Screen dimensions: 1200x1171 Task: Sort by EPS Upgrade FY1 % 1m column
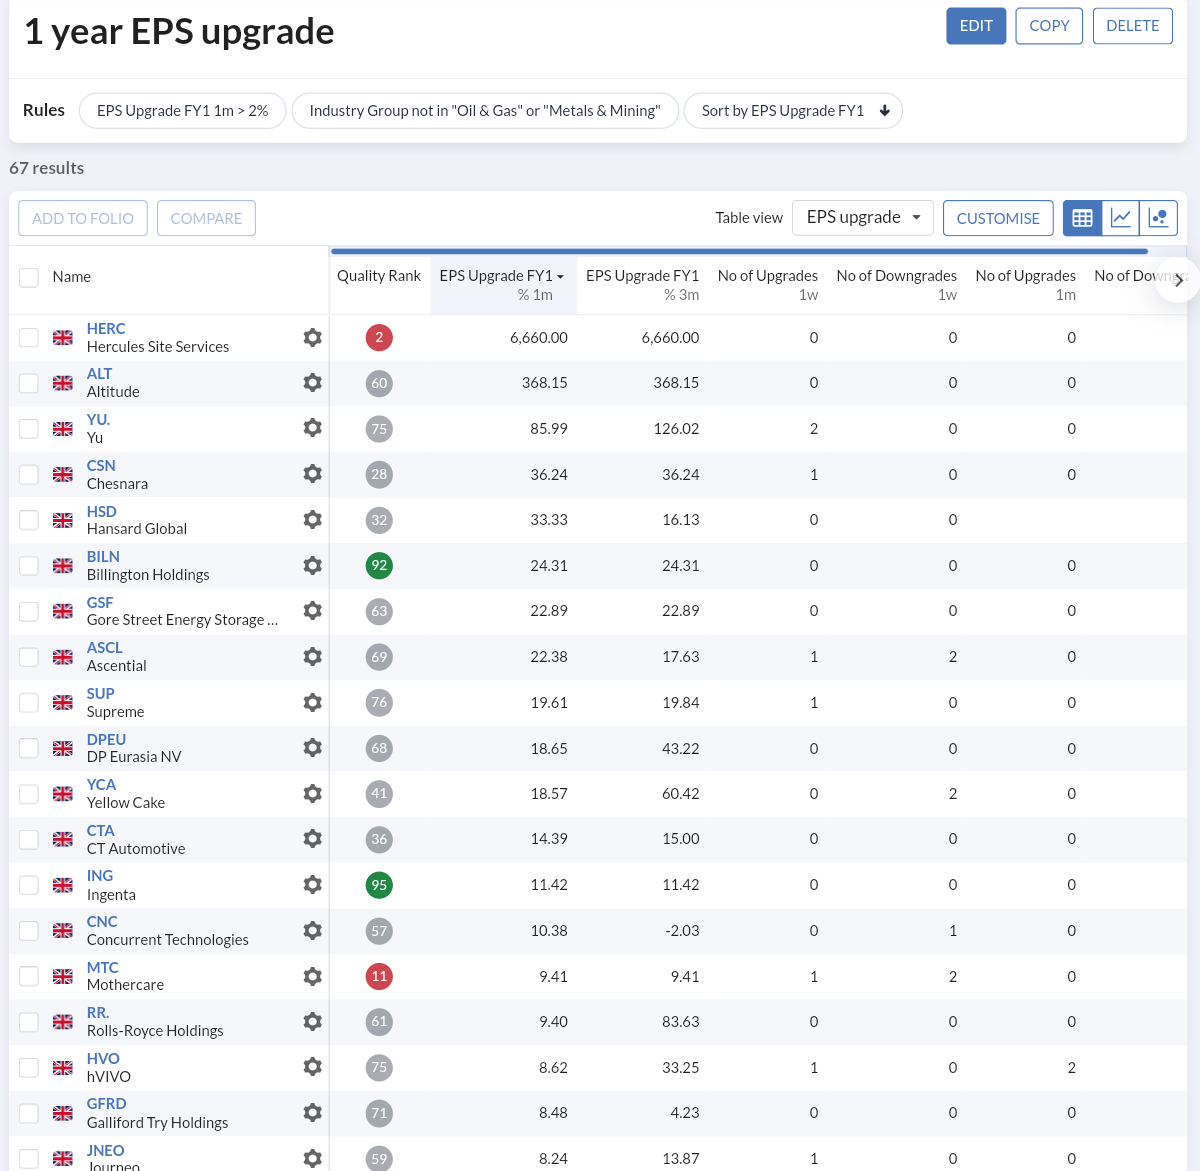coord(502,285)
